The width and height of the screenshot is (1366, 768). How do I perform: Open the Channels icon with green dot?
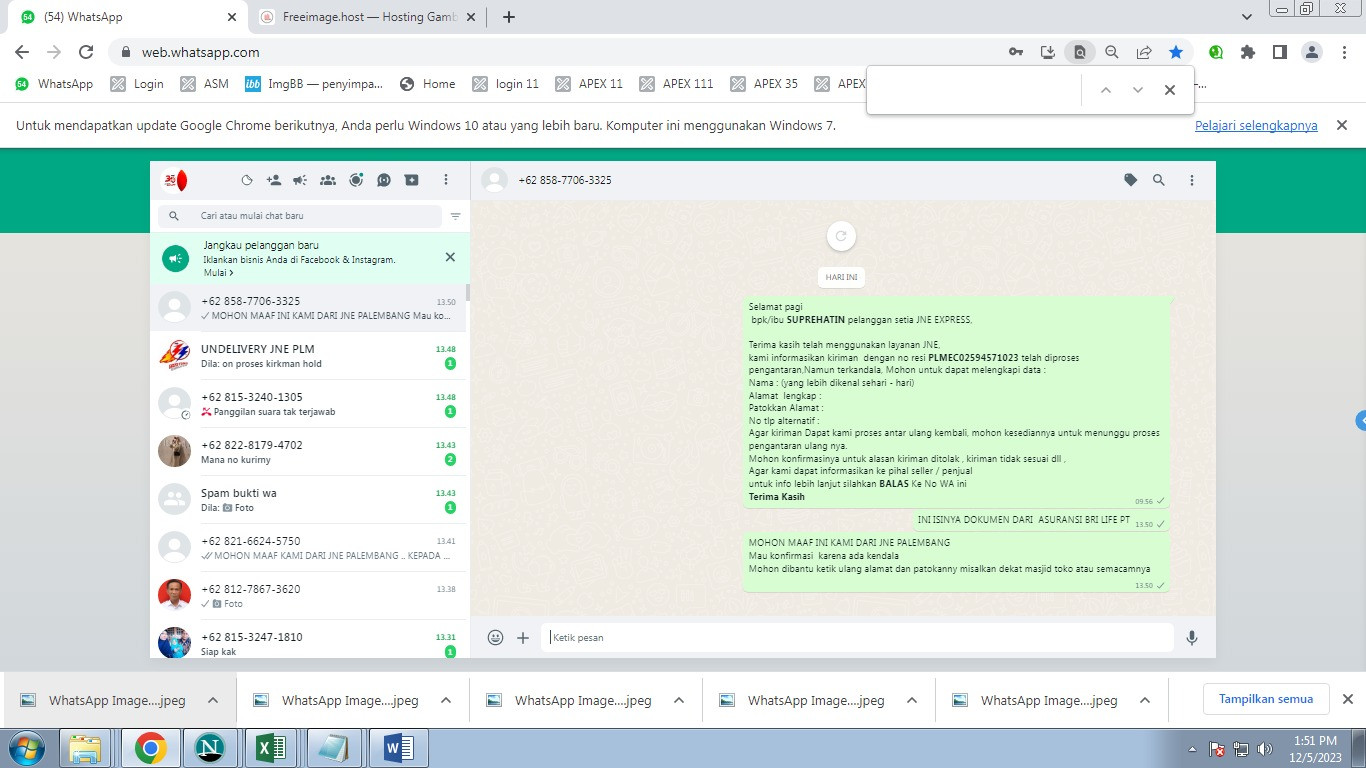[356, 180]
